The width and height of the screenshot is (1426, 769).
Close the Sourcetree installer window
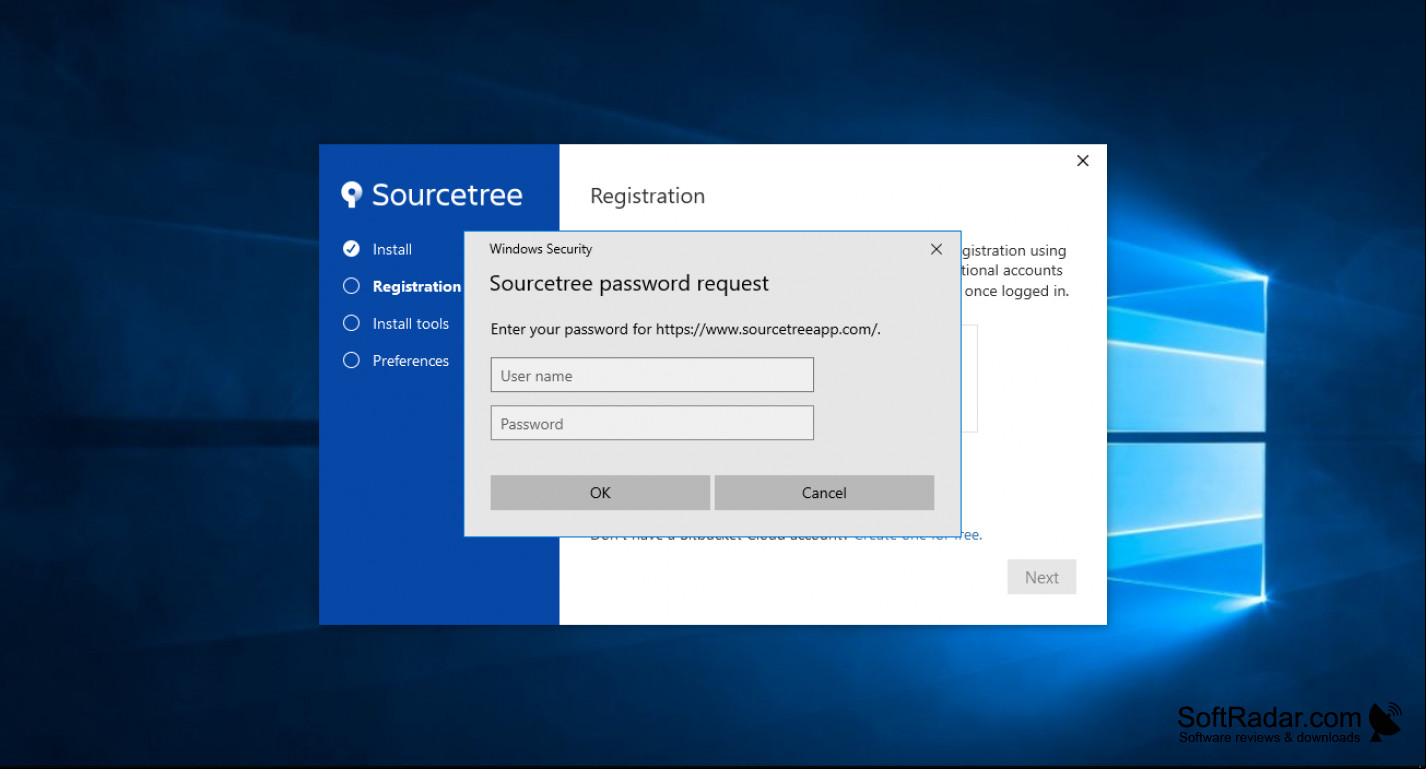click(1082, 161)
